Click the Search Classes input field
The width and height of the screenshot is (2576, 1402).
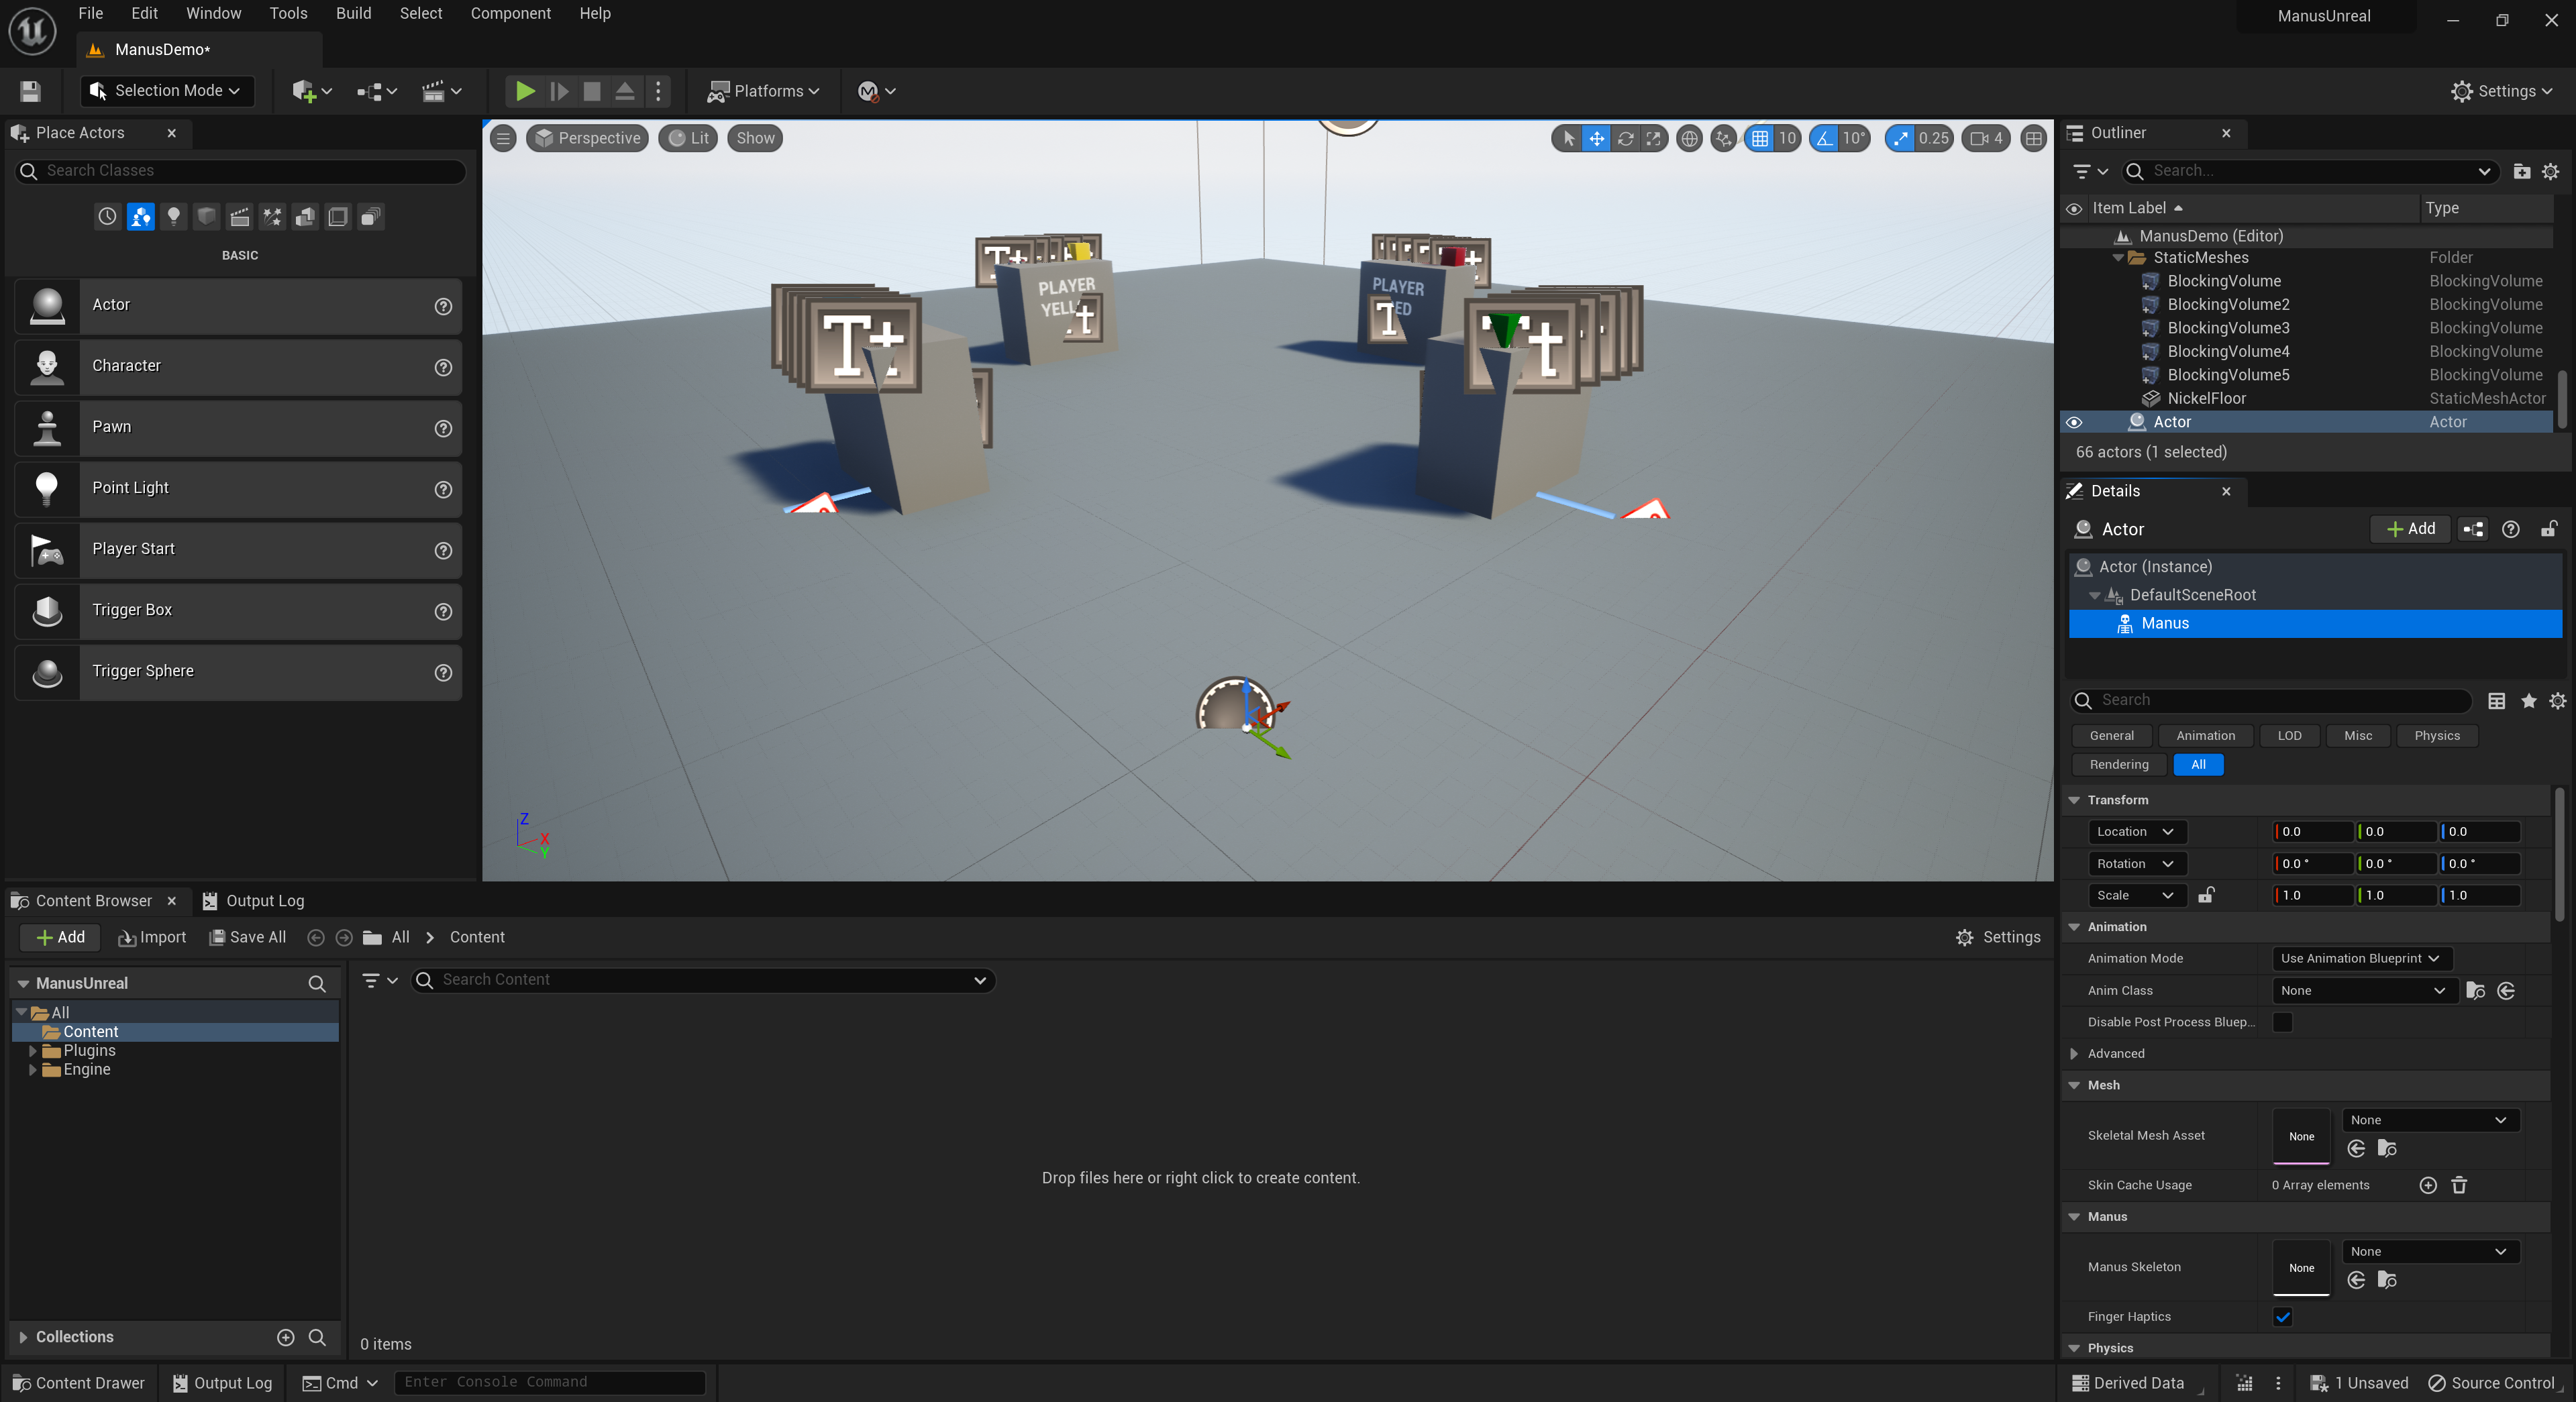(250, 171)
